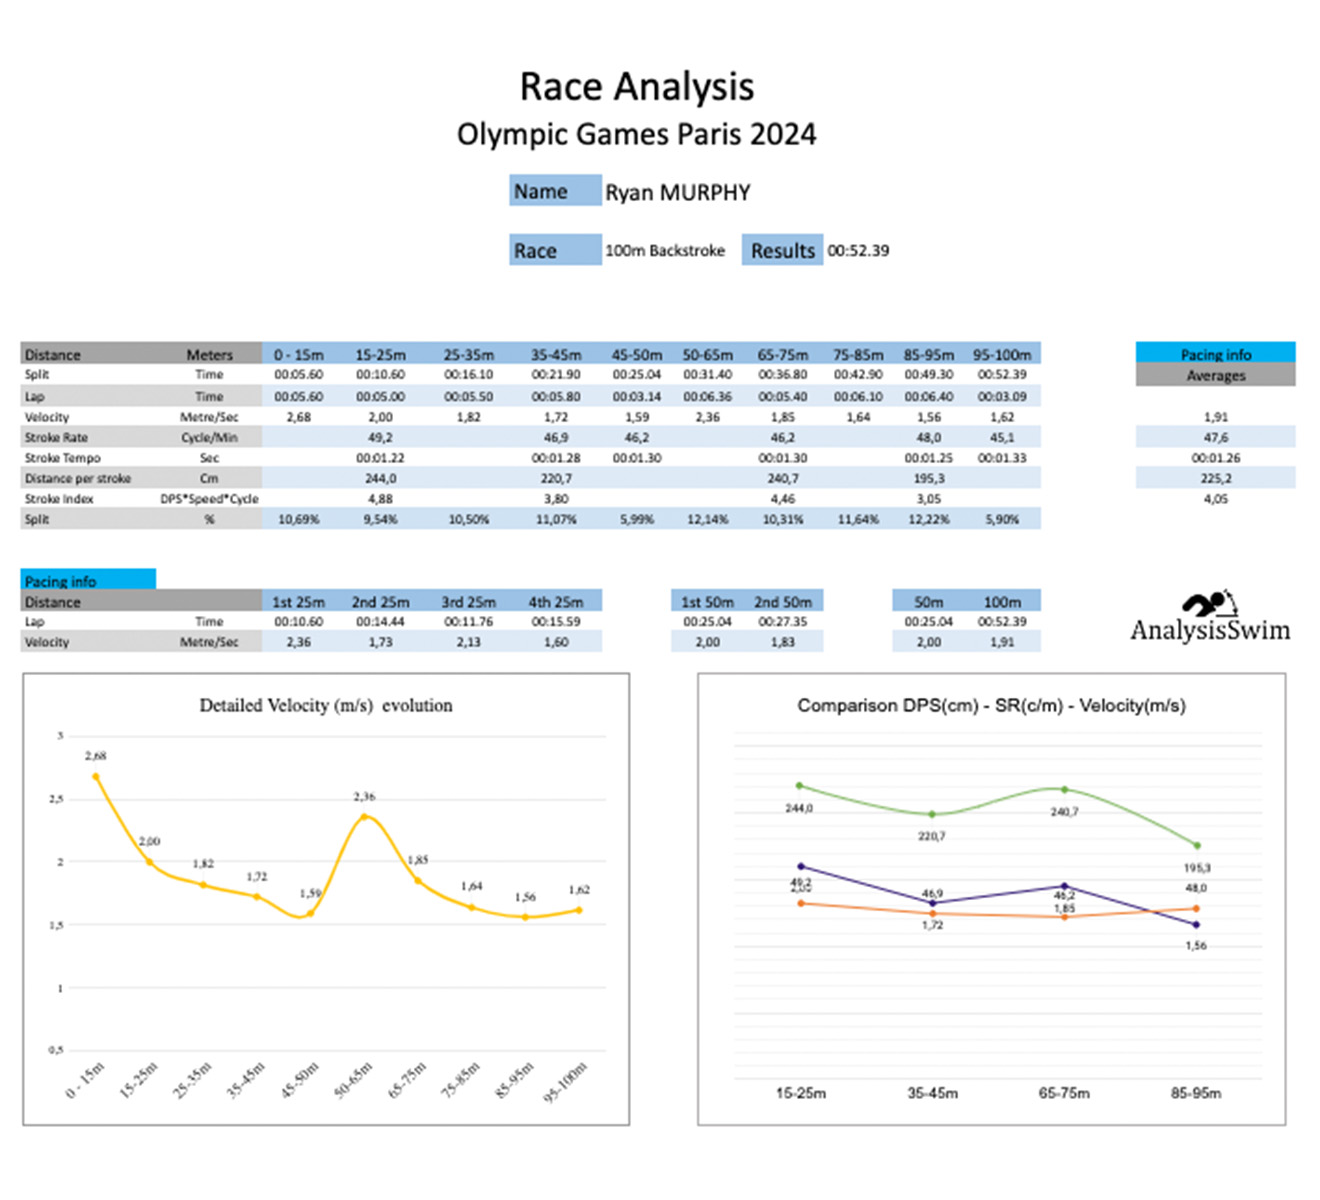Screen dimensions: 1320x1200
Task: Click the green 244,0 DPS data point
Action: click(799, 786)
